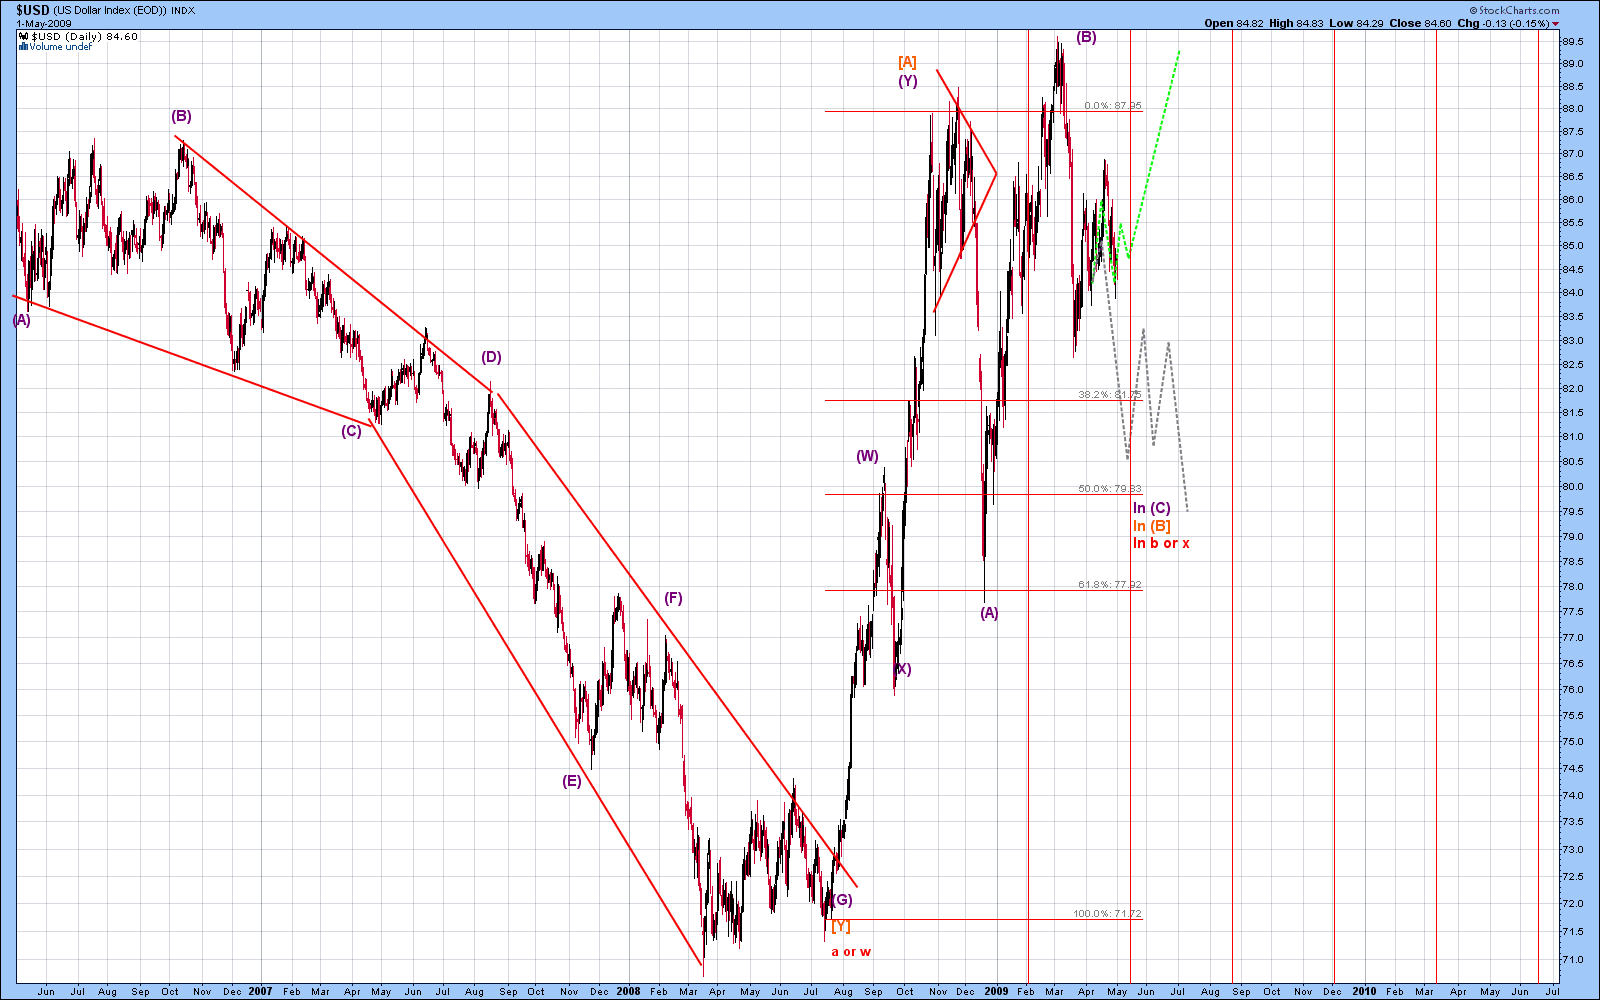The image size is (1600, 1000).
Task: Click the volume bars icon next to Volume undef
Action: click(x=23, y=46)
